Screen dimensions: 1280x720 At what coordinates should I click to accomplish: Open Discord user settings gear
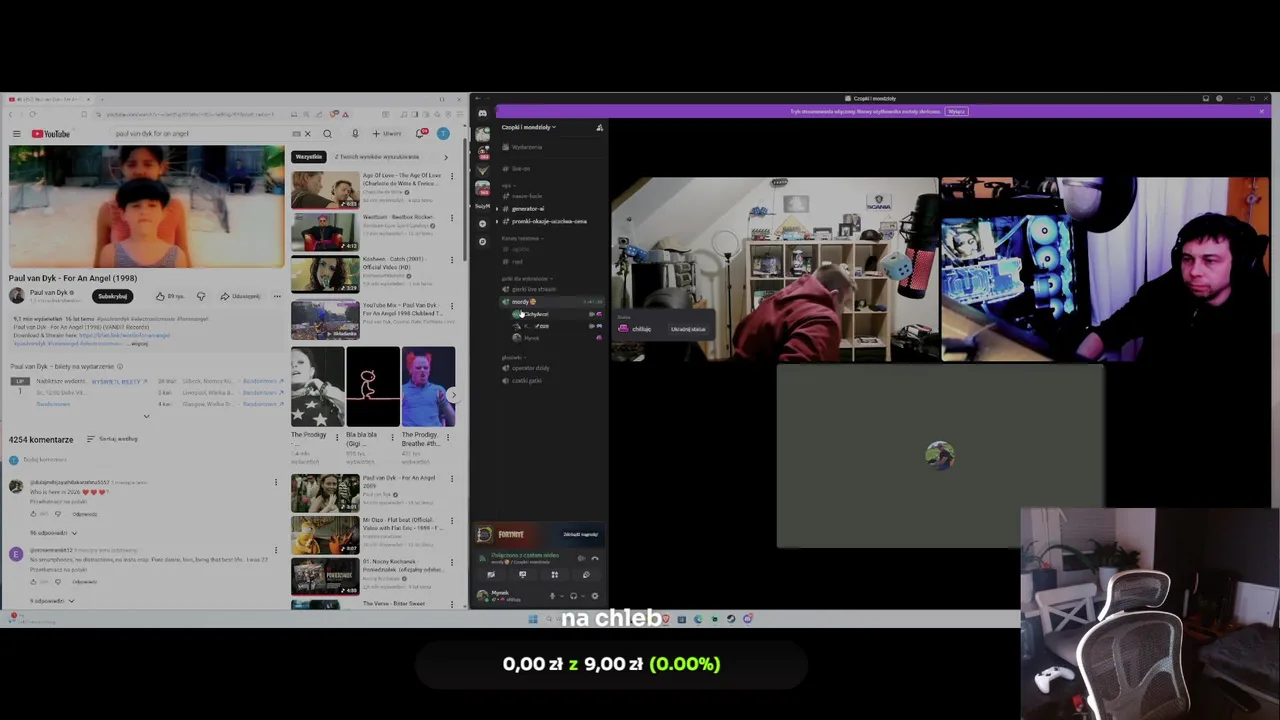595,596
